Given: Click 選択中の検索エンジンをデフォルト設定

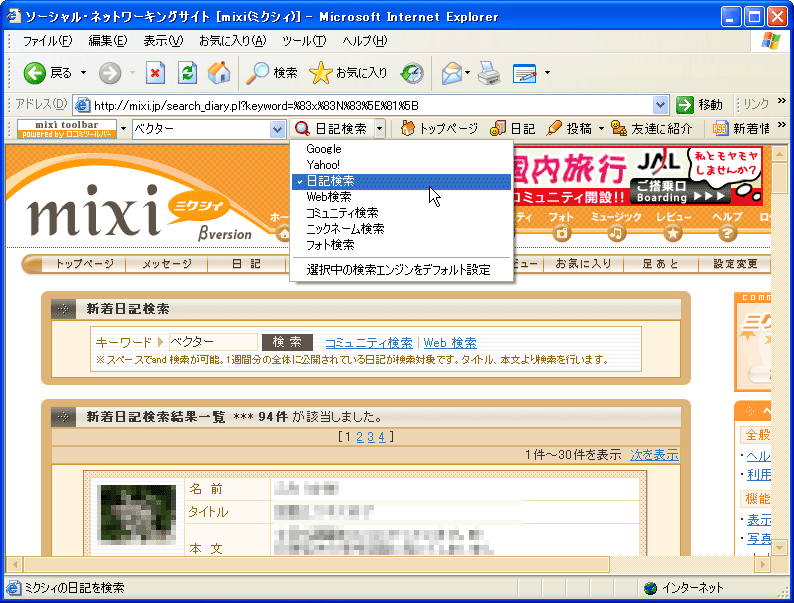Looking at the screenshot, I should click(402, 270).
